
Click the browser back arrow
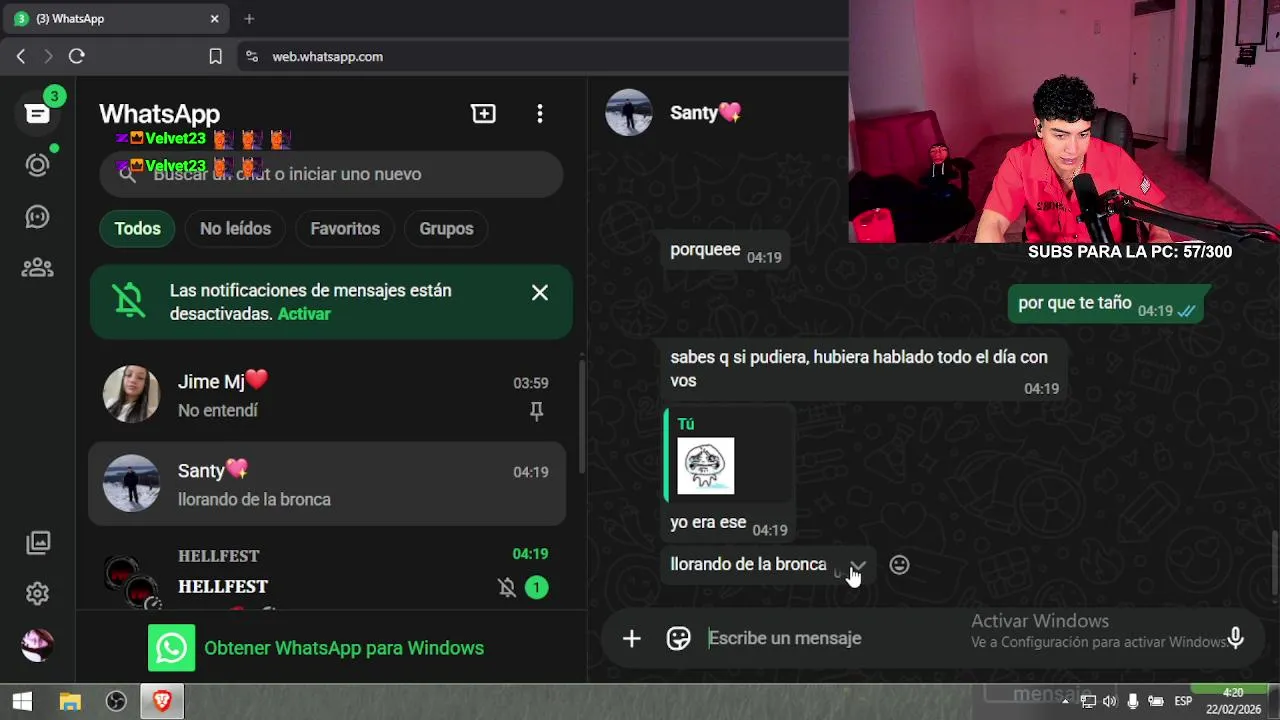tap(21, 57)
